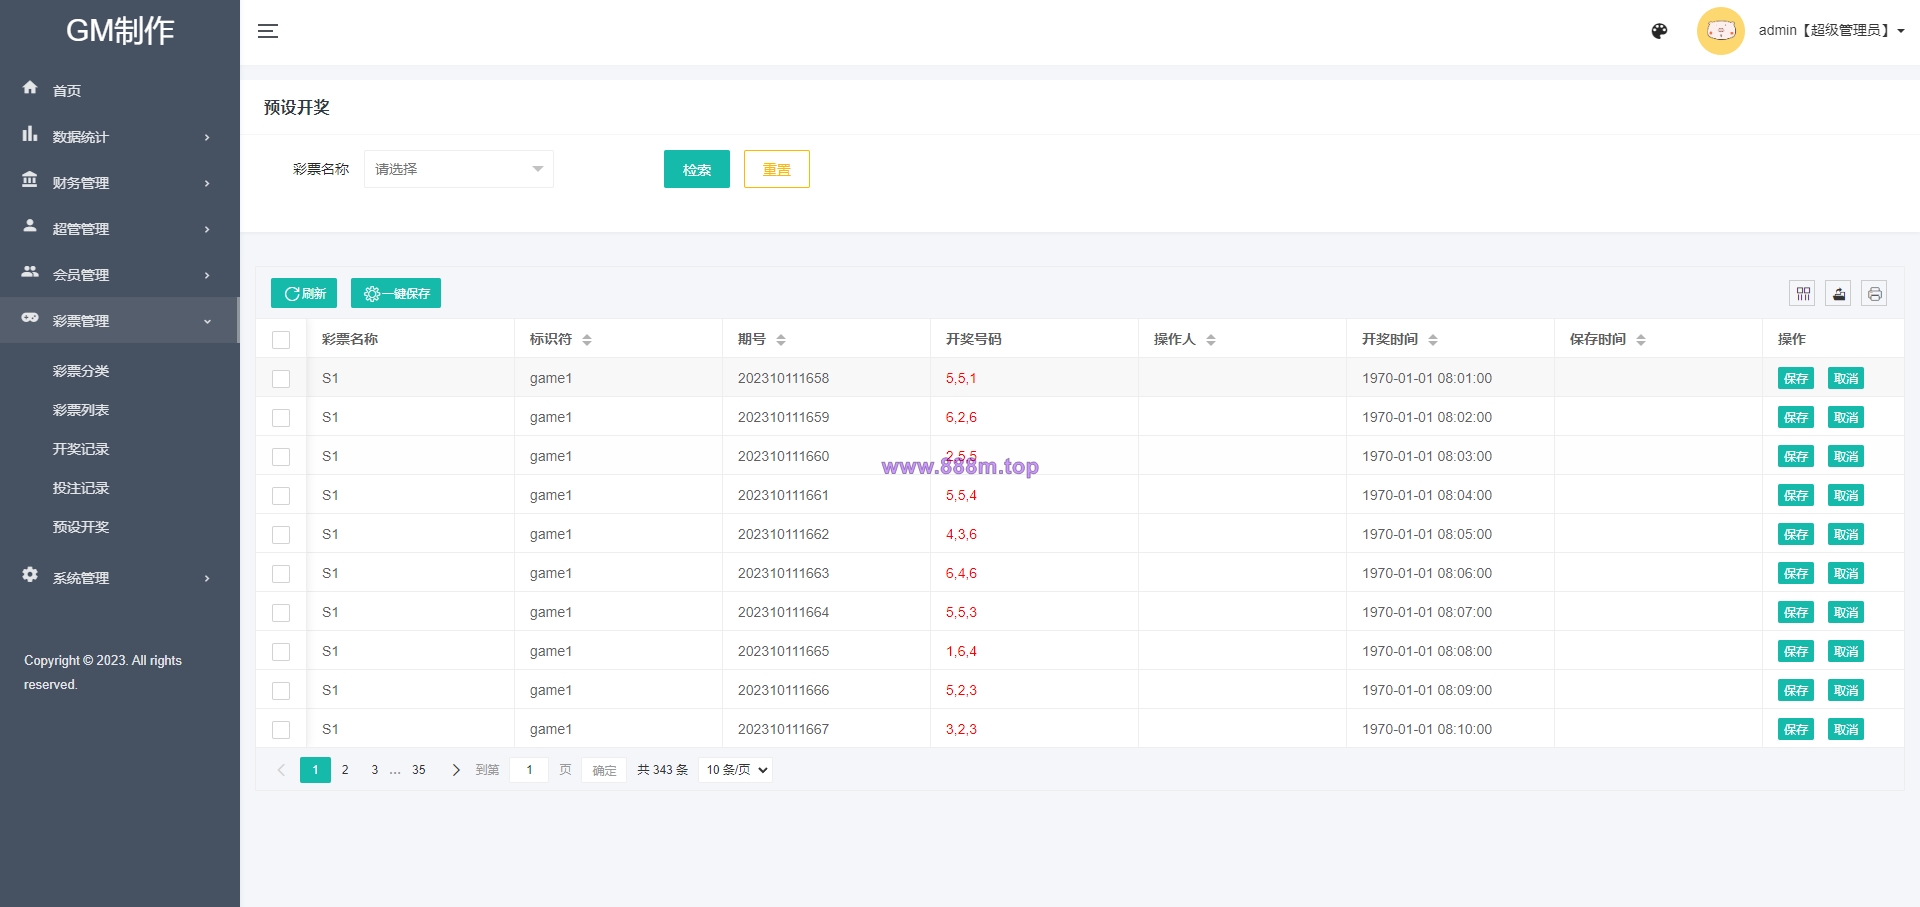Click the jump-to page number field

(529, 770)
